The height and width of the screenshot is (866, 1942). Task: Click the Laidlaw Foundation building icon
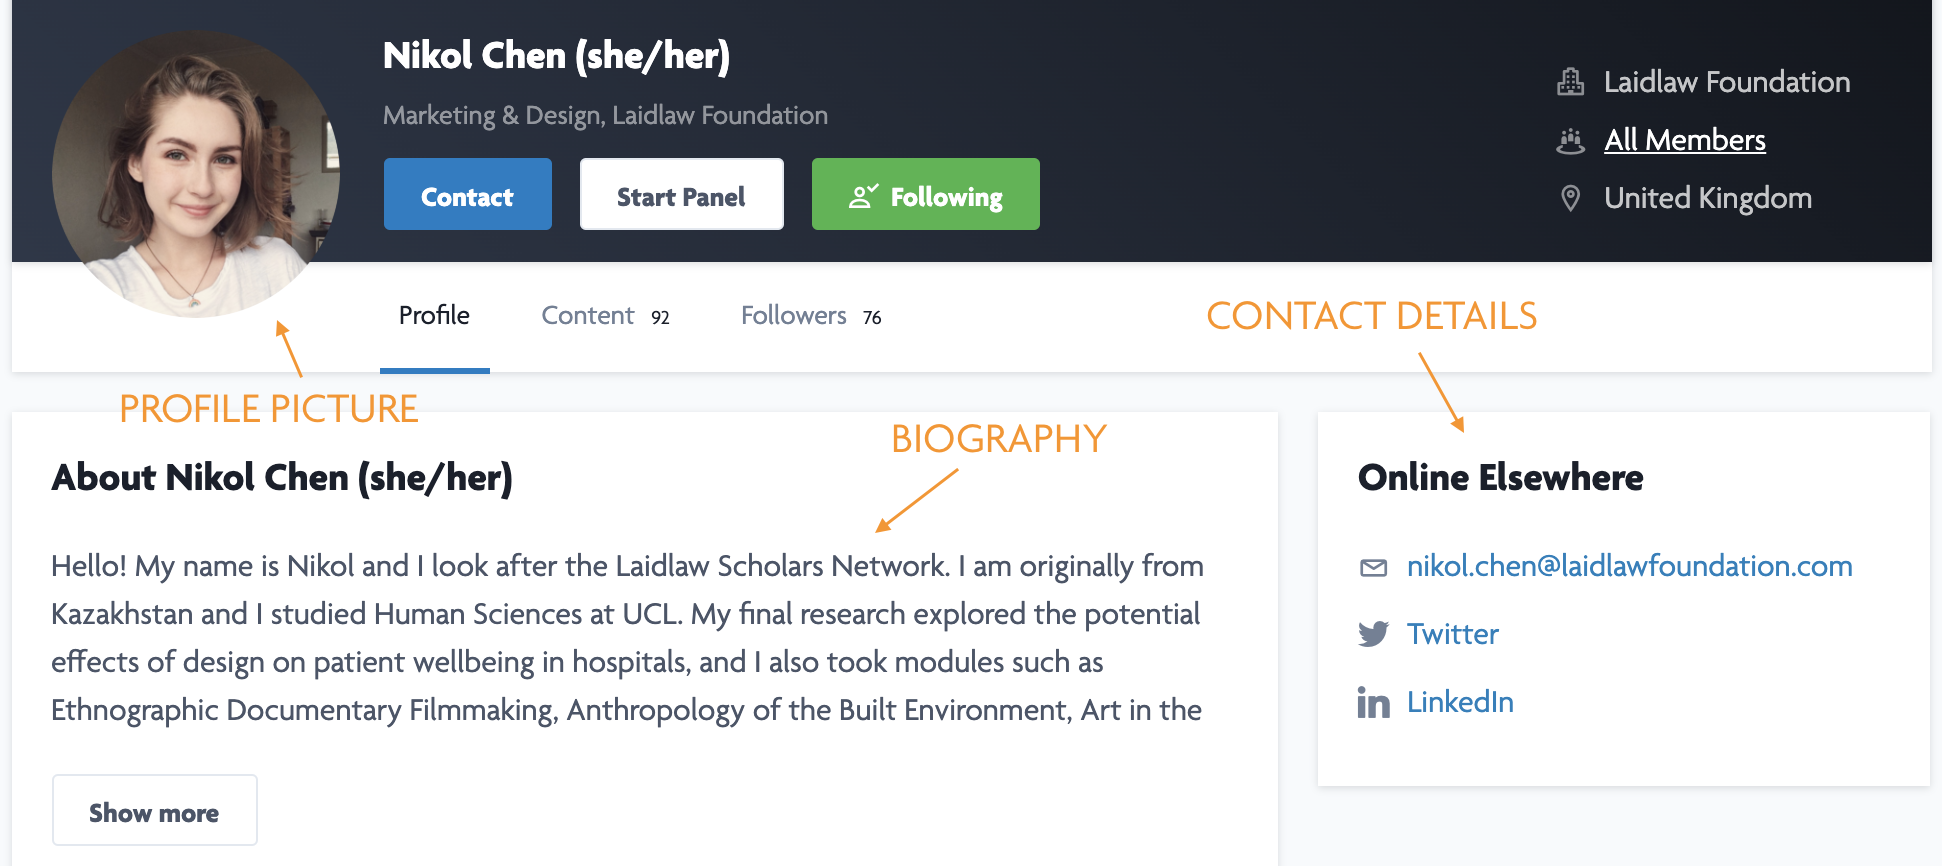tap(1570, 82)
